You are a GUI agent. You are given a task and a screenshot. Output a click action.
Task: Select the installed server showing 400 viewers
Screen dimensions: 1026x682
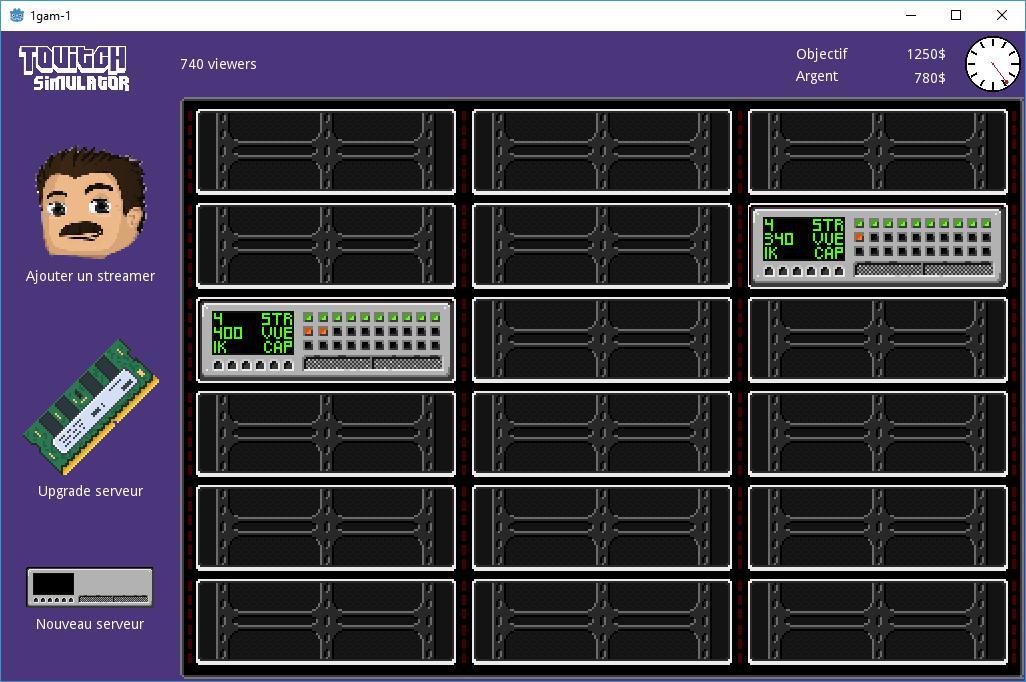click(x=326, y=340)
